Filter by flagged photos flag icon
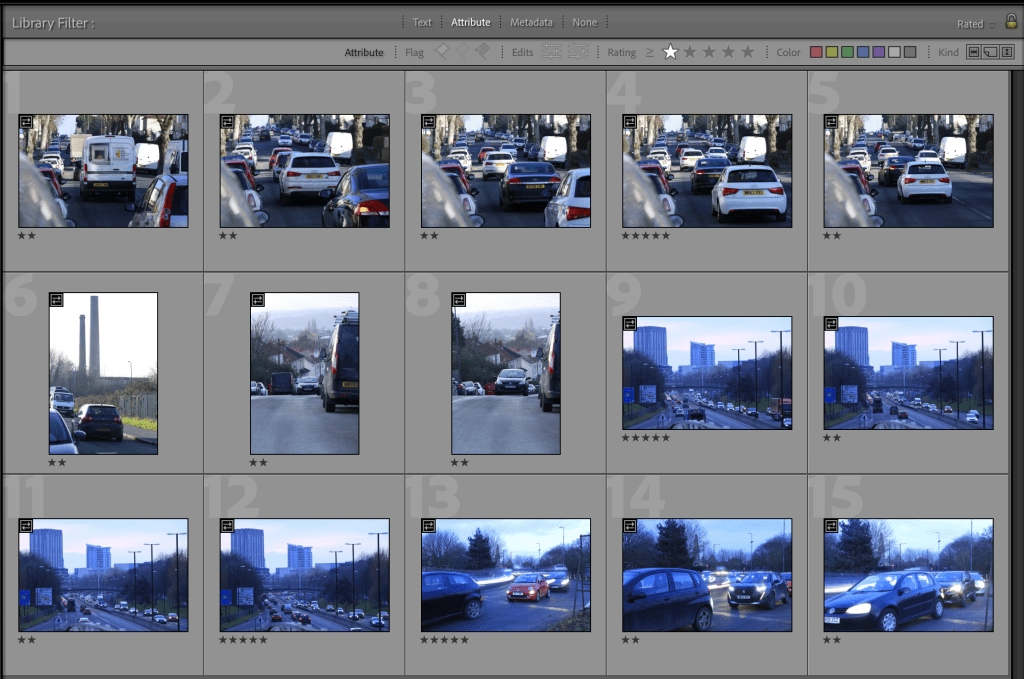 tap(443, 52)
